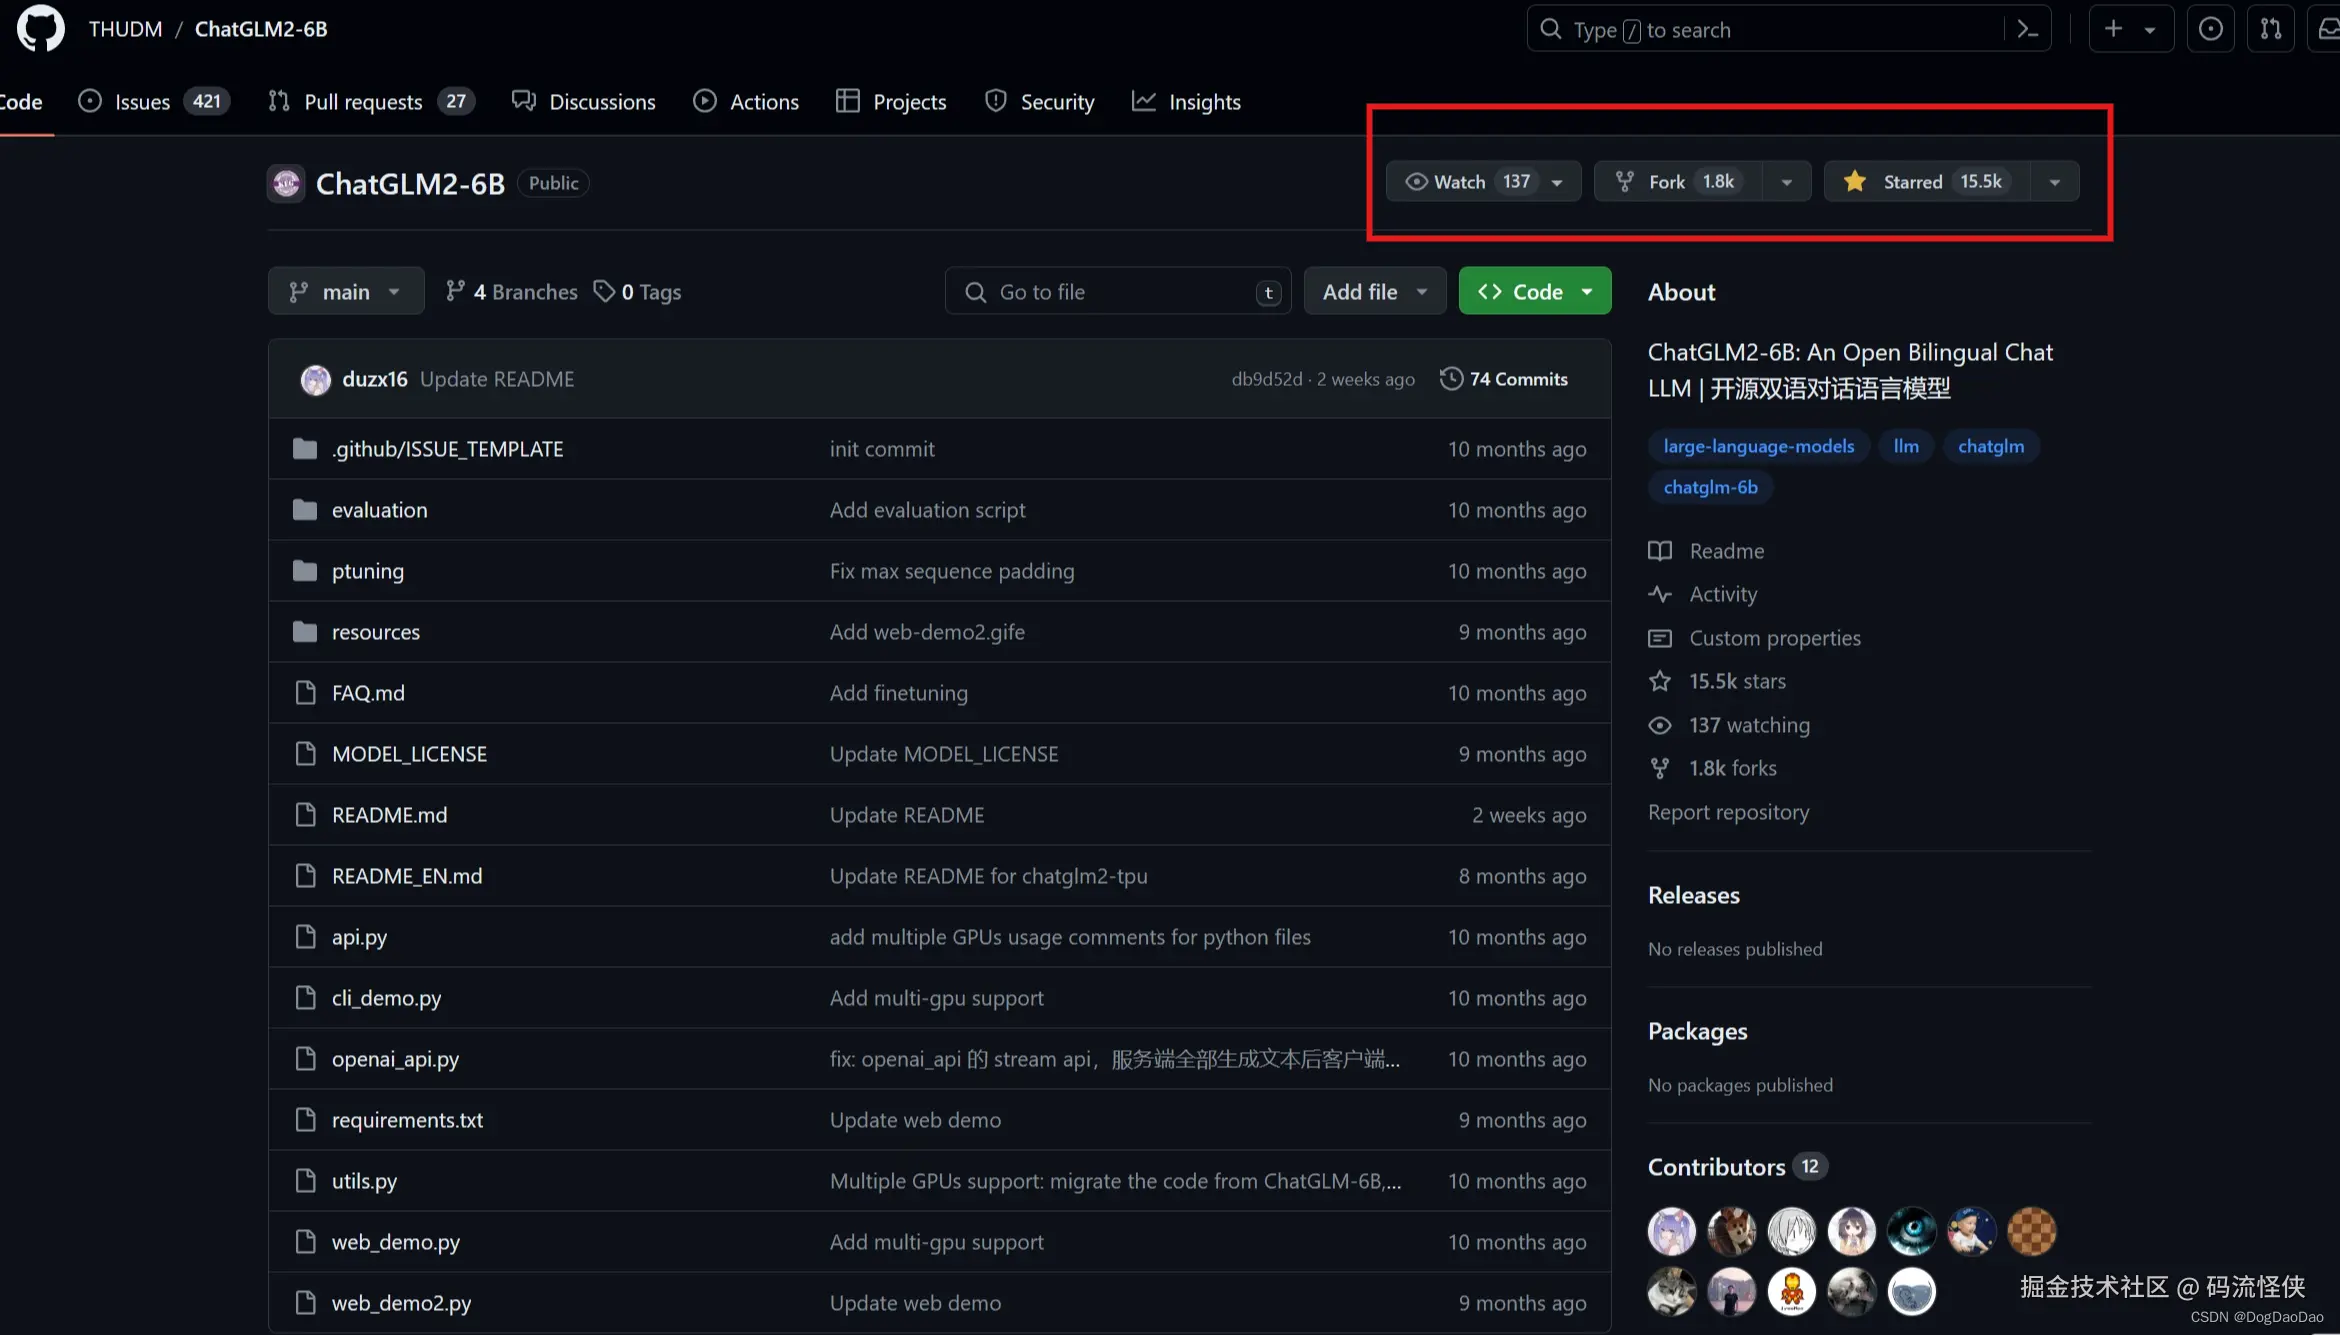Open the README_EN.md file
This screenshot has width=2340, height=1335.
407,876
